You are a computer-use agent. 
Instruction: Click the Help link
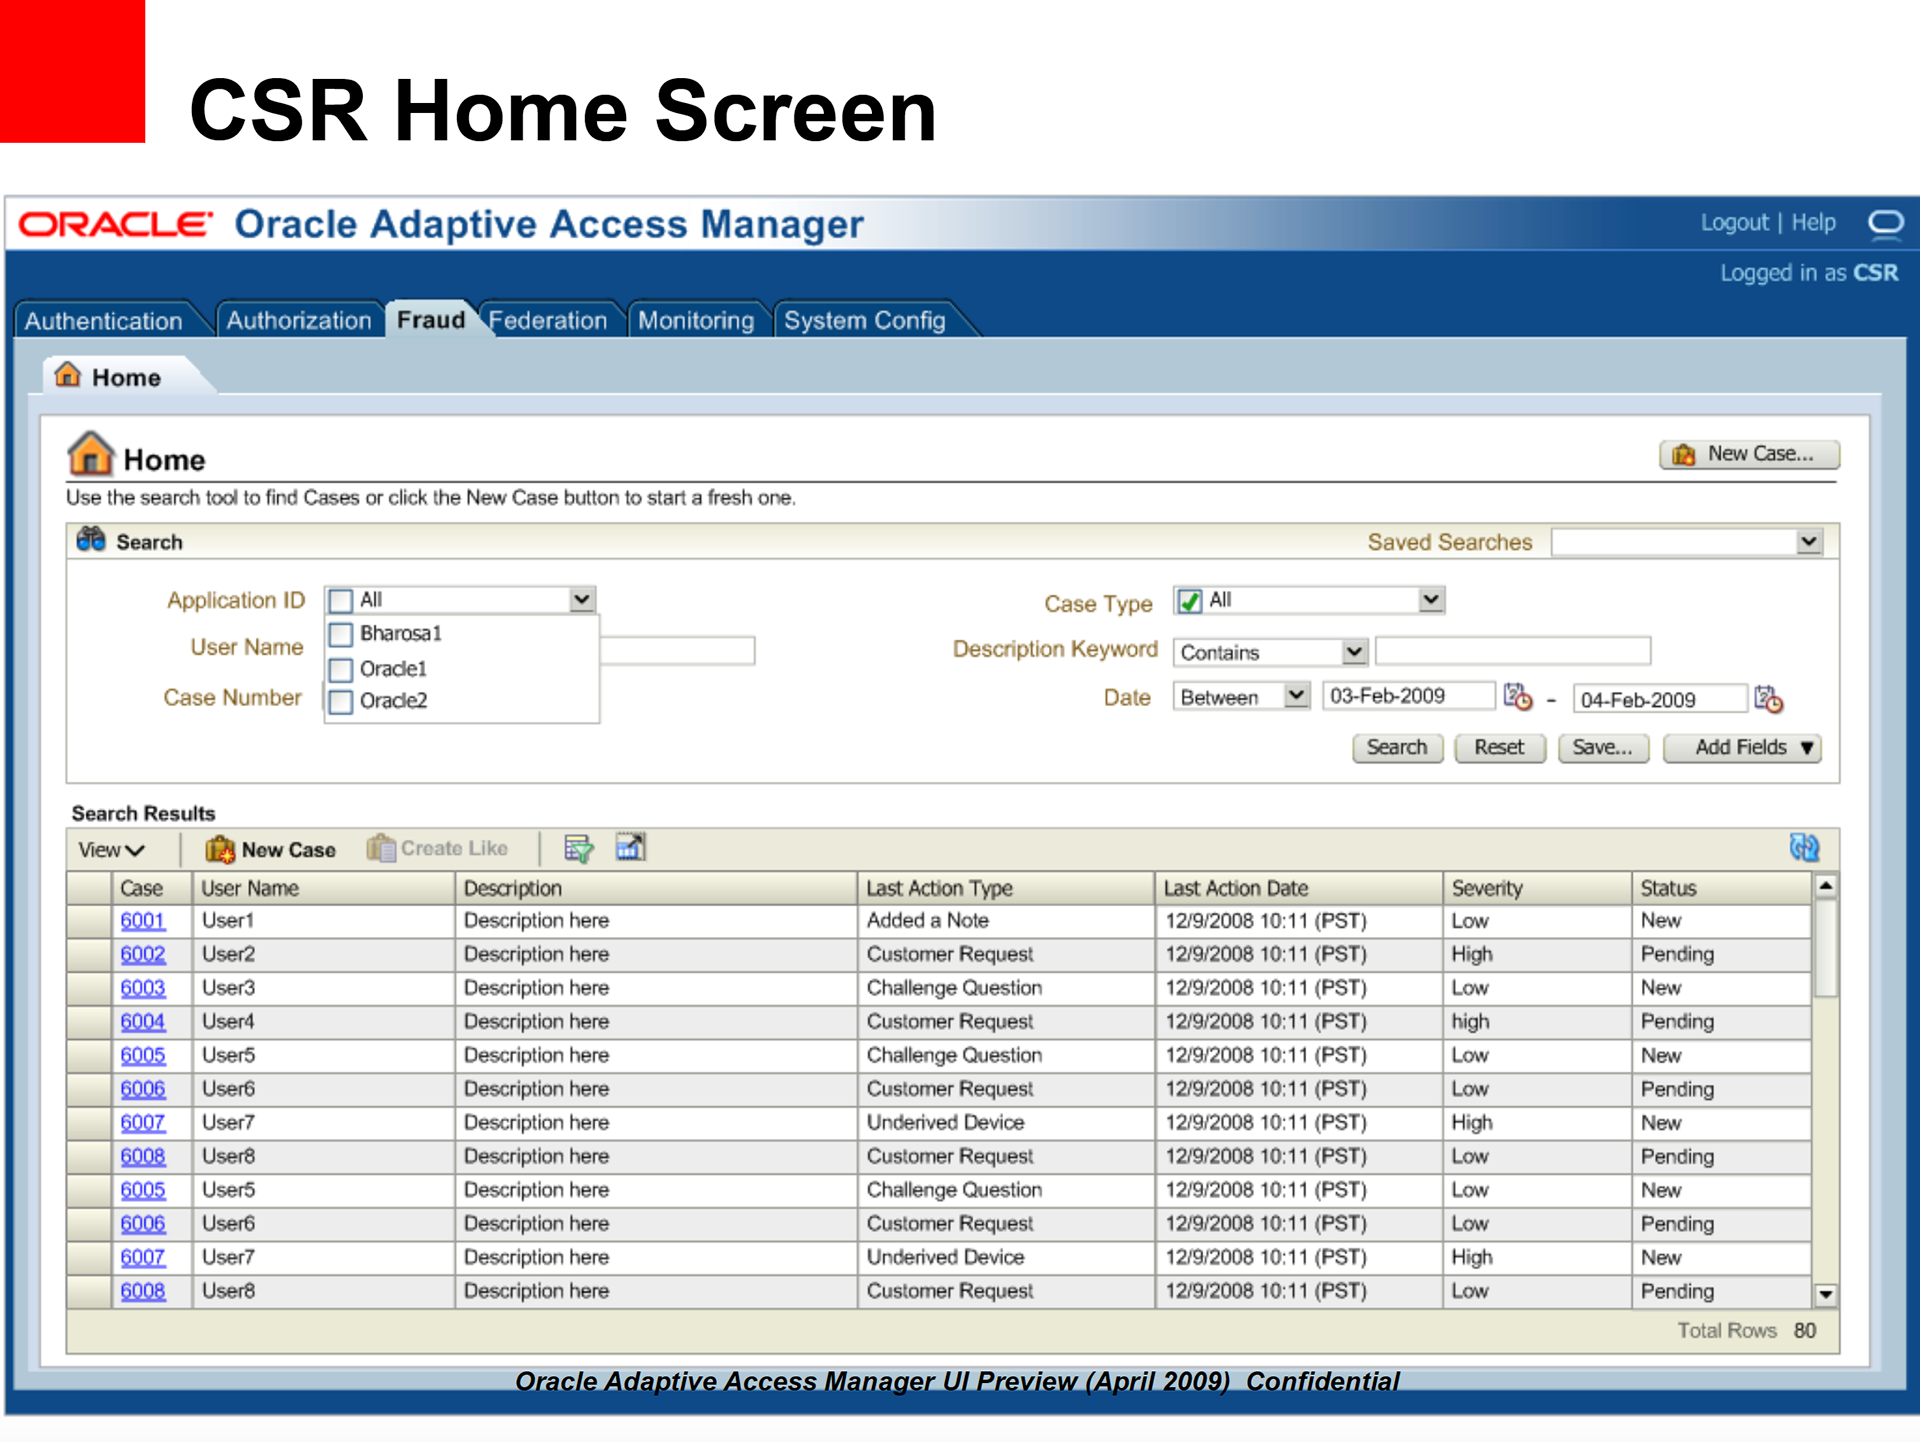(x=1813, y=223)
